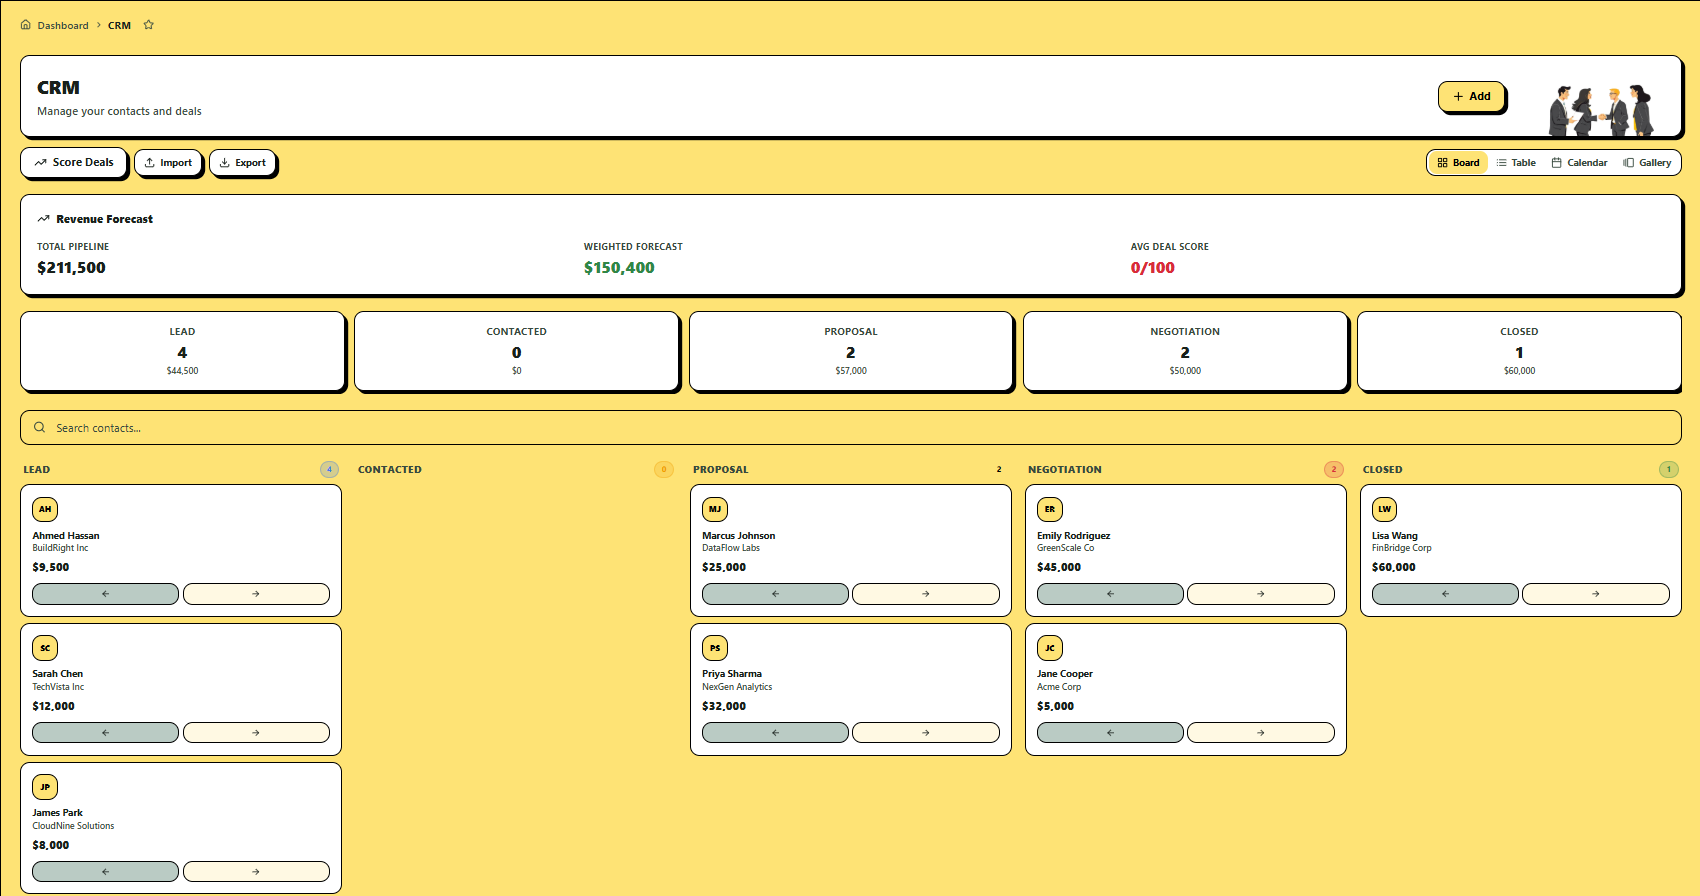This screenshot has height=896, width=1700.
Task: Advance Priya Sharma card to next stage
Action: point(926,733)
